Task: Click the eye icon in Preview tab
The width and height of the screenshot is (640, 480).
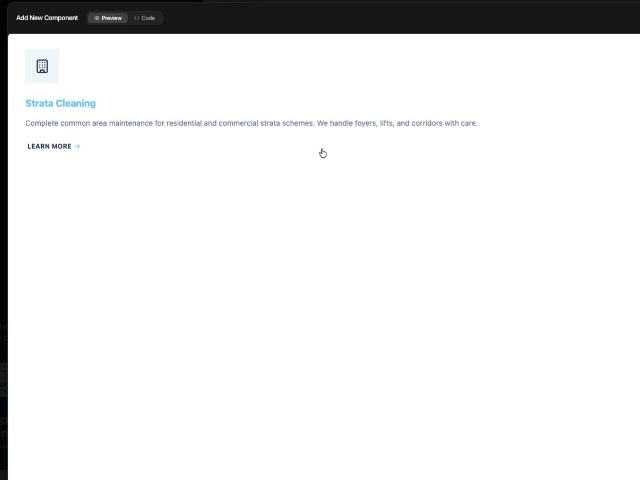Action: coord(97,18)
